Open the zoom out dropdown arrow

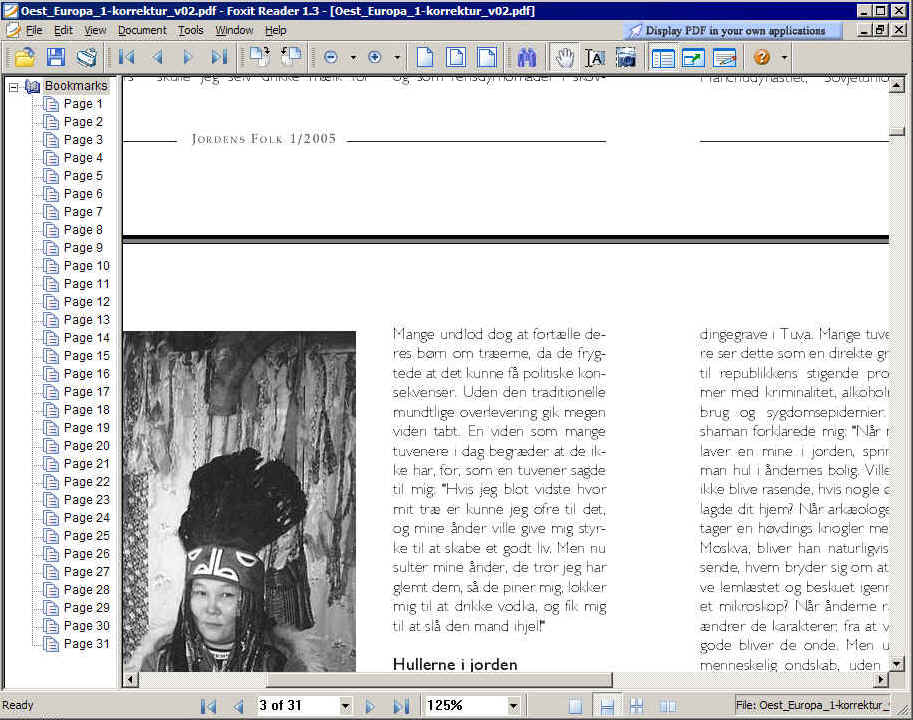(x=353, y=57)
